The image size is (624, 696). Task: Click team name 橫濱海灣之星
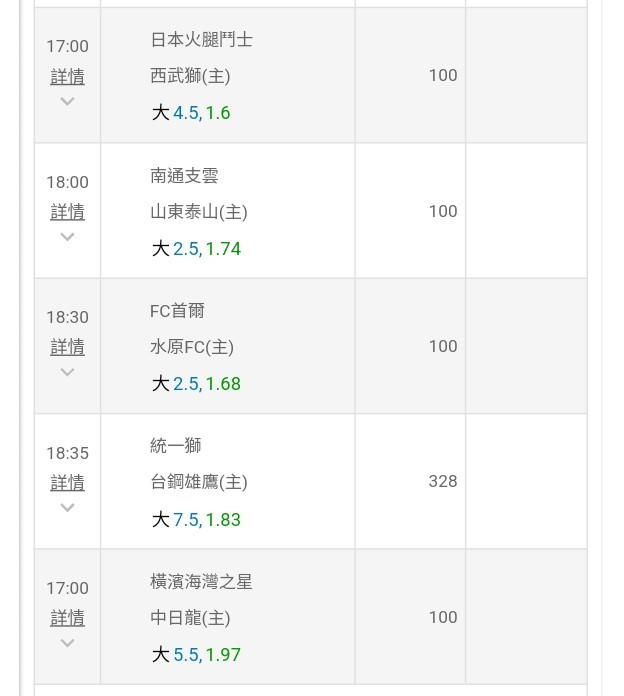tap(201, 581)
